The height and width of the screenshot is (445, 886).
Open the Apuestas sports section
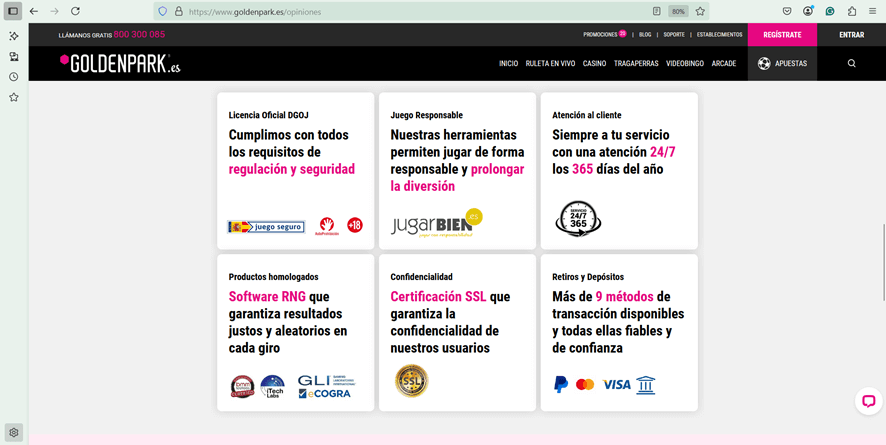[783, 63]
